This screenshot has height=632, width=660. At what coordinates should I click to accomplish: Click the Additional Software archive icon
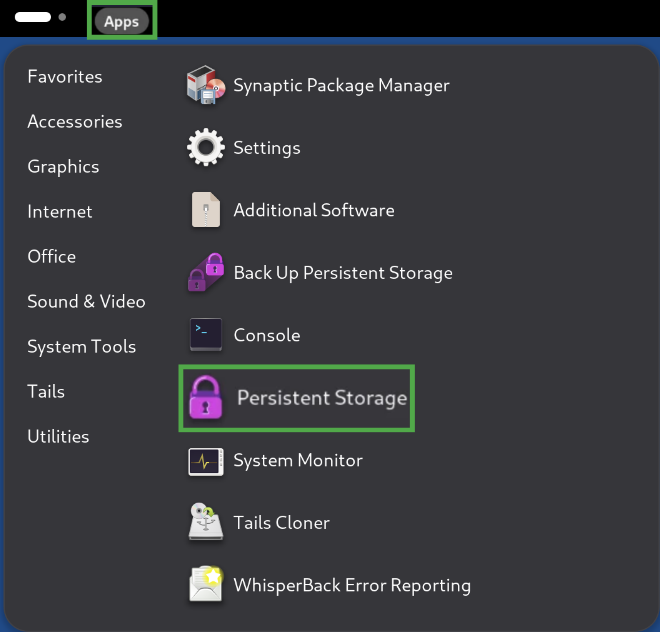click(206, 210)
